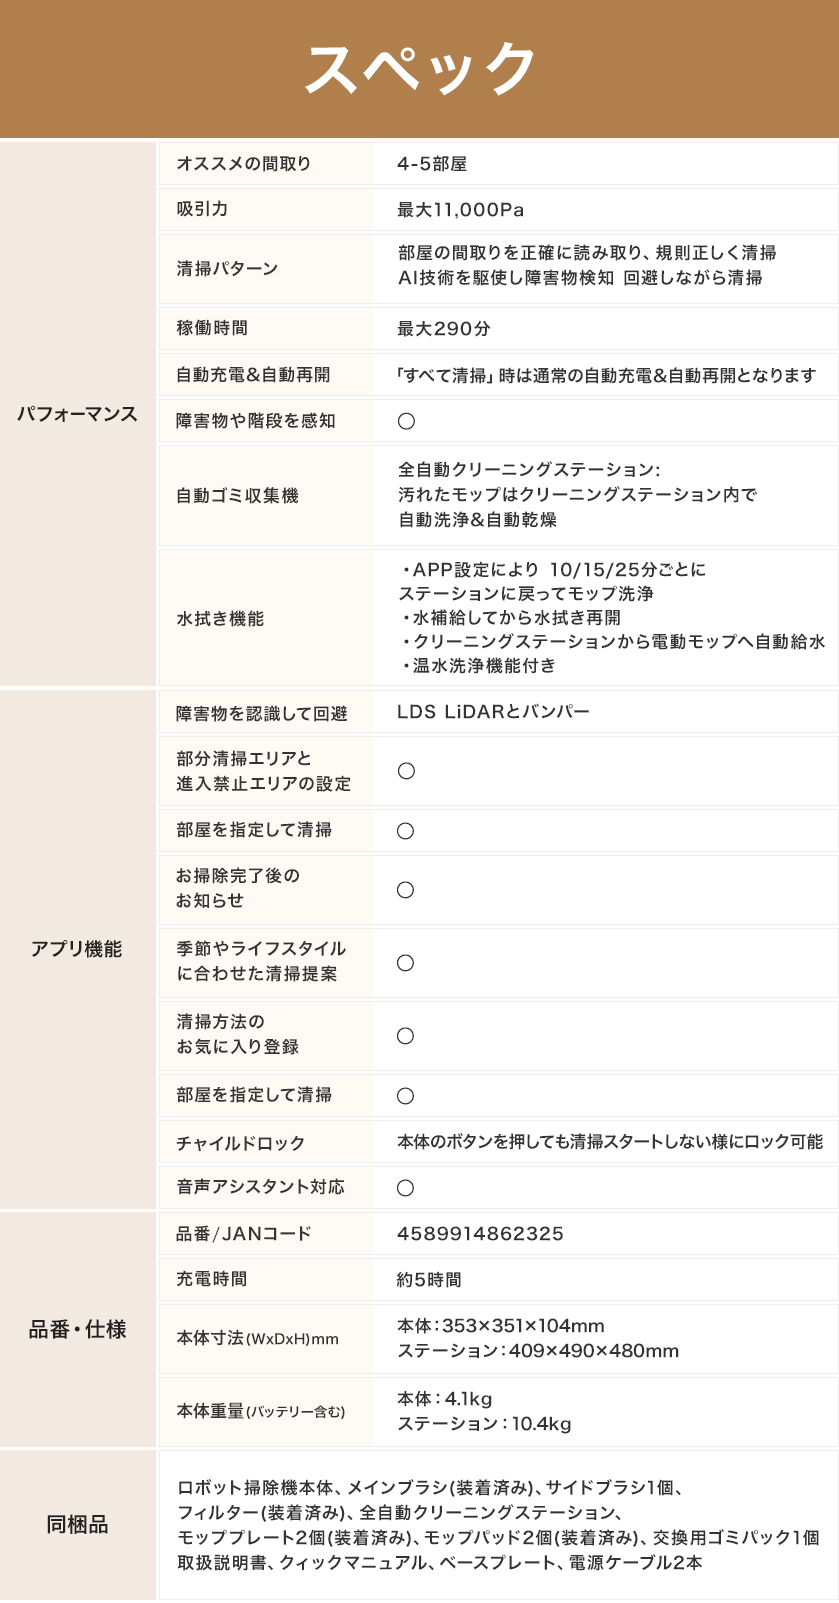The height and width of the screenshot is (1603, 839).
Task: Click the circle next to 季節やライフスタイルに合わせた清掃提案
Action: (x=406, y=962)
